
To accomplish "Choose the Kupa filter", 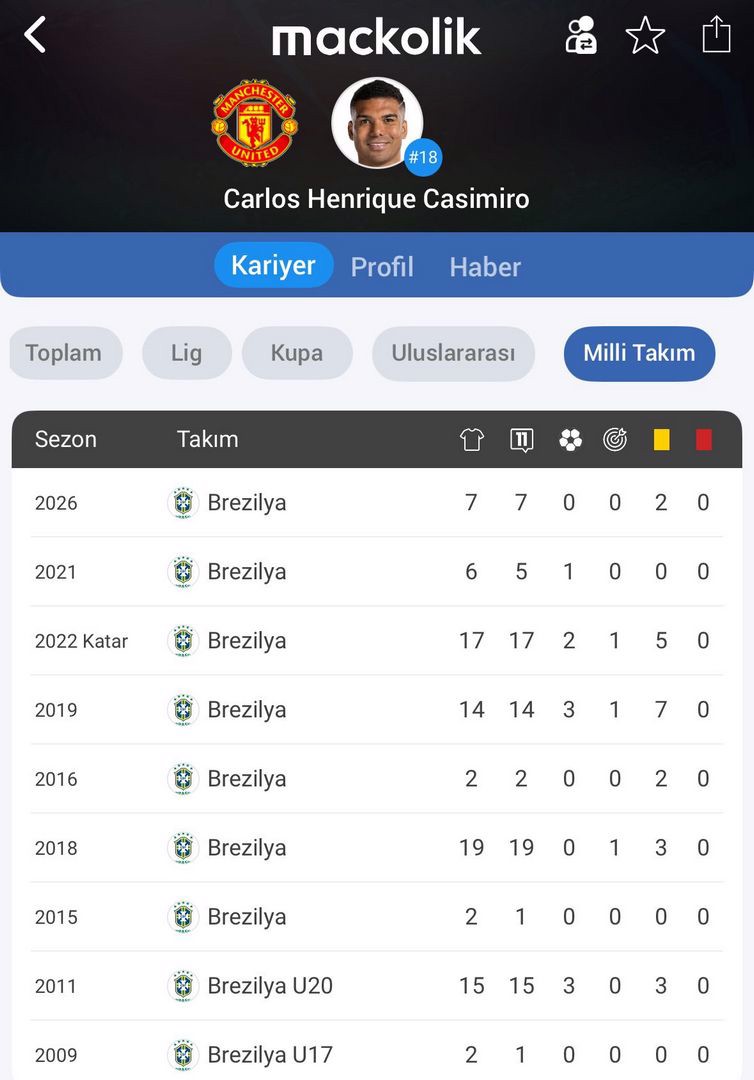I will point(296,353).
